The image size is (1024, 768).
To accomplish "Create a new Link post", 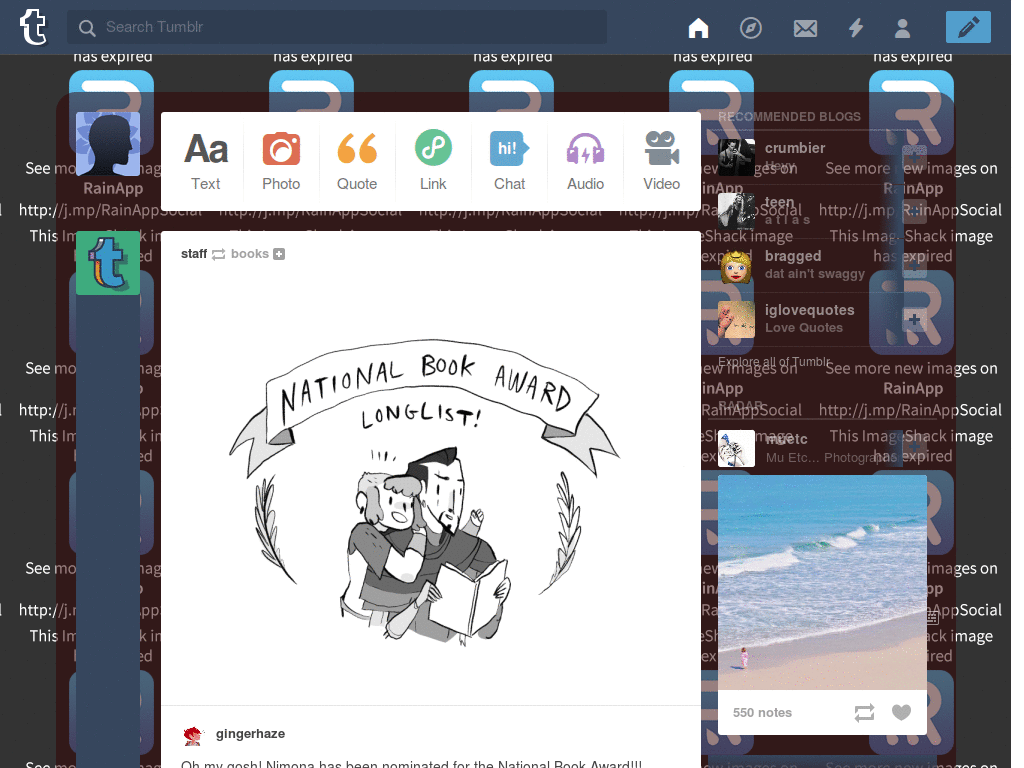I will tap(433, 161).
